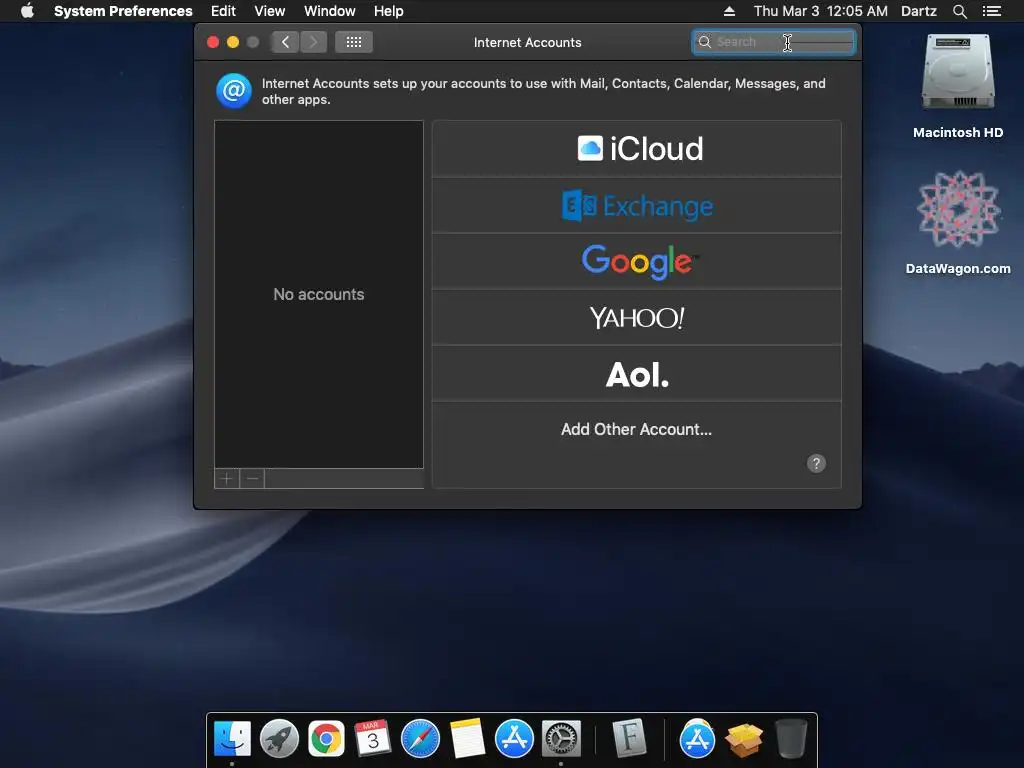Screen dimensions: 1024x768
Task: Open the Help menu
Action: tap(389, 11)
